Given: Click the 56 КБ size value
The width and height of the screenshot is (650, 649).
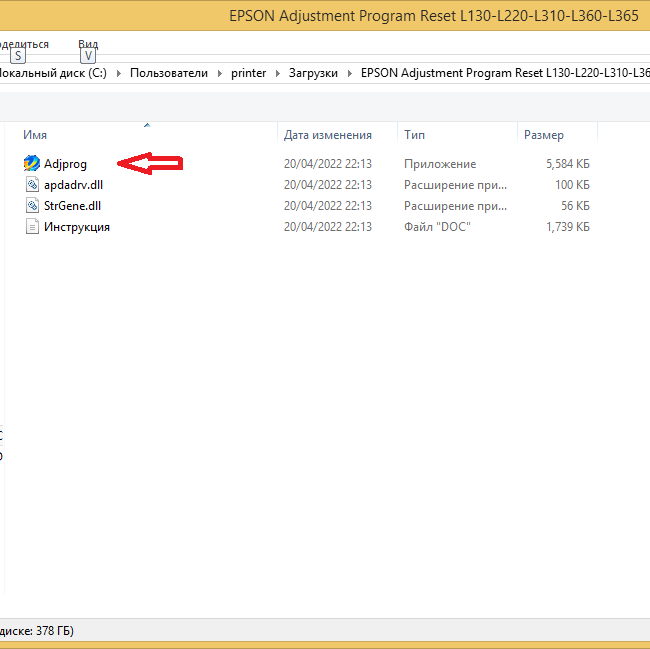Looking at the screenshot, I should click(x=575, y=206).
